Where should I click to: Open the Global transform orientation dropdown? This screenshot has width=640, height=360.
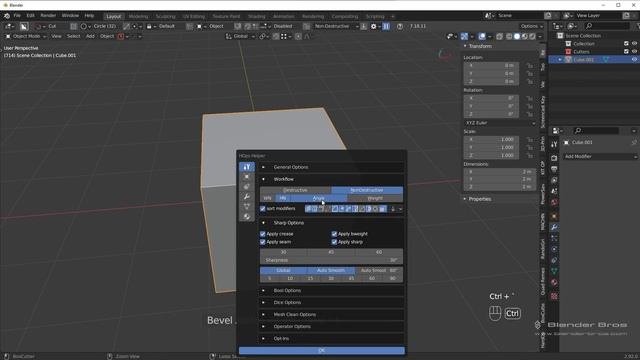tap(240, 36)
